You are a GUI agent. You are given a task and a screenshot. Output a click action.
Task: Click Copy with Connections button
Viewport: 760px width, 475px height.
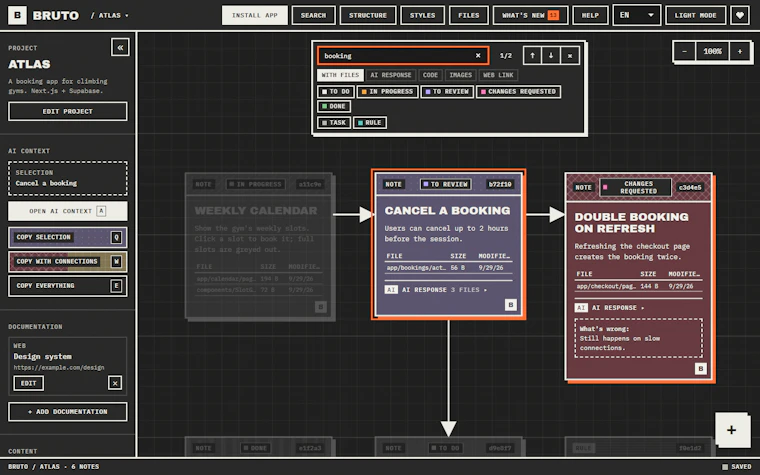point(68,261)
